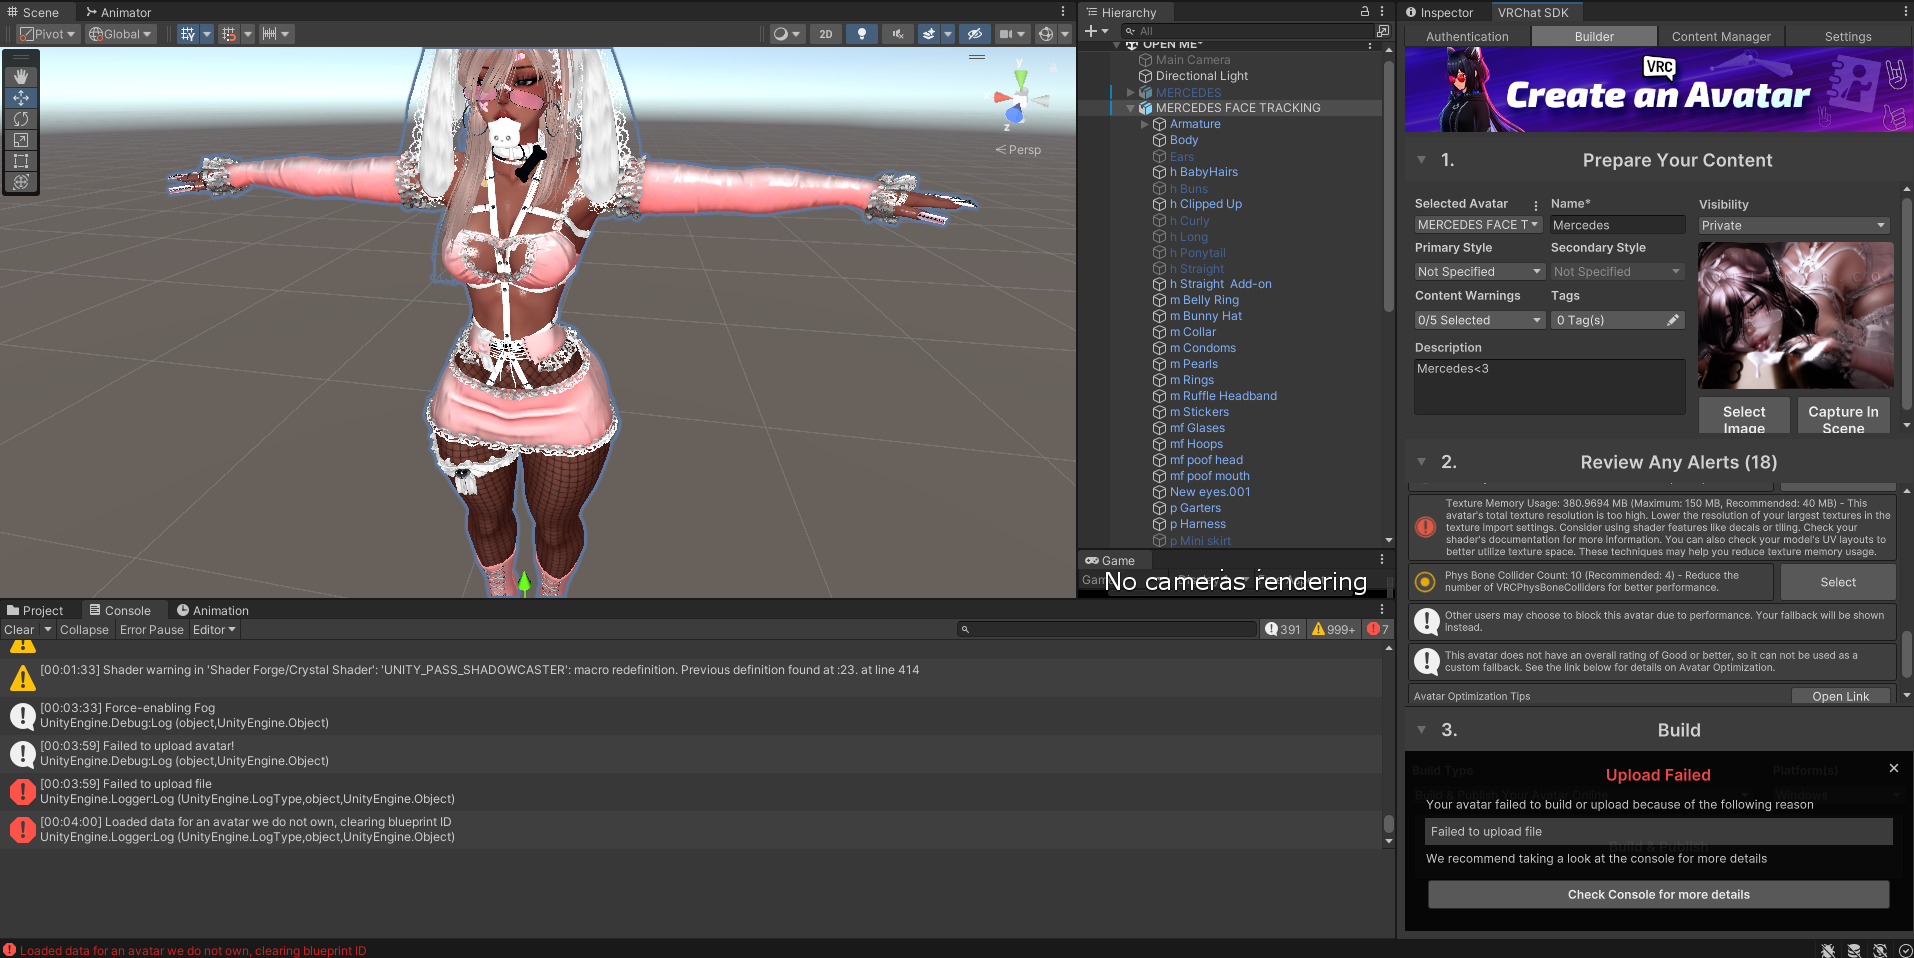This screenshot has height=958, width=1914.
Task: Open Avatar Optimization Tips link
Action: click(x=1839, y=696)
